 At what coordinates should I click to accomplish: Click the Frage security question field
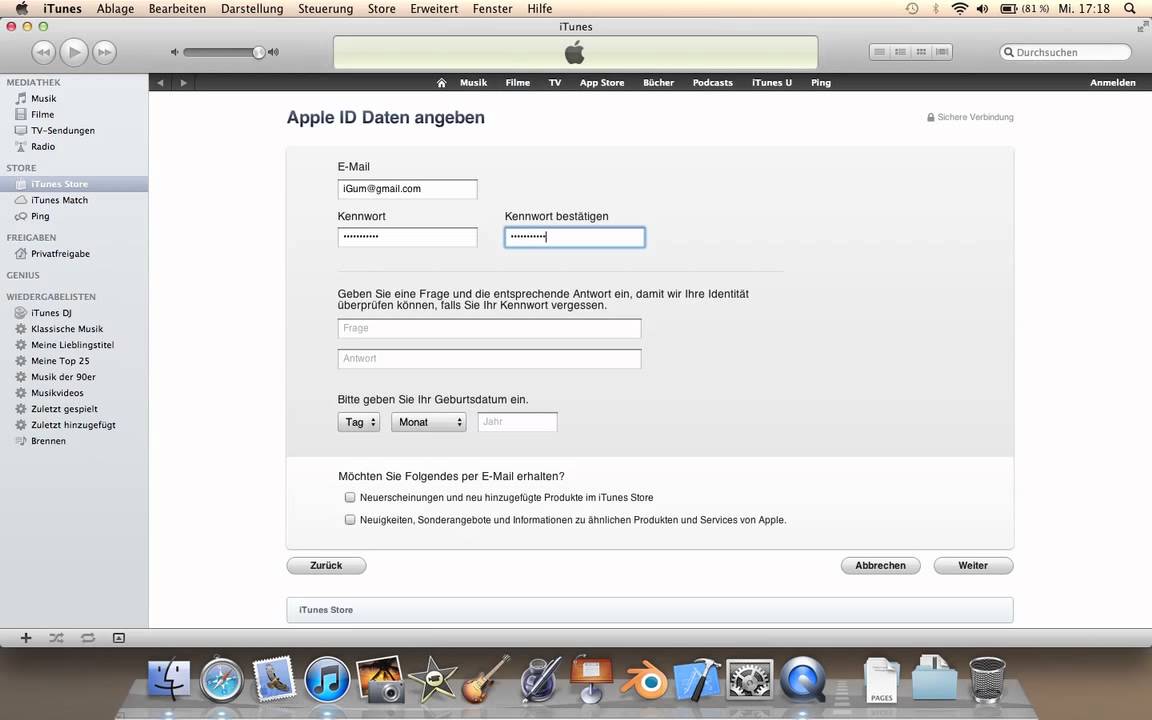489,328
